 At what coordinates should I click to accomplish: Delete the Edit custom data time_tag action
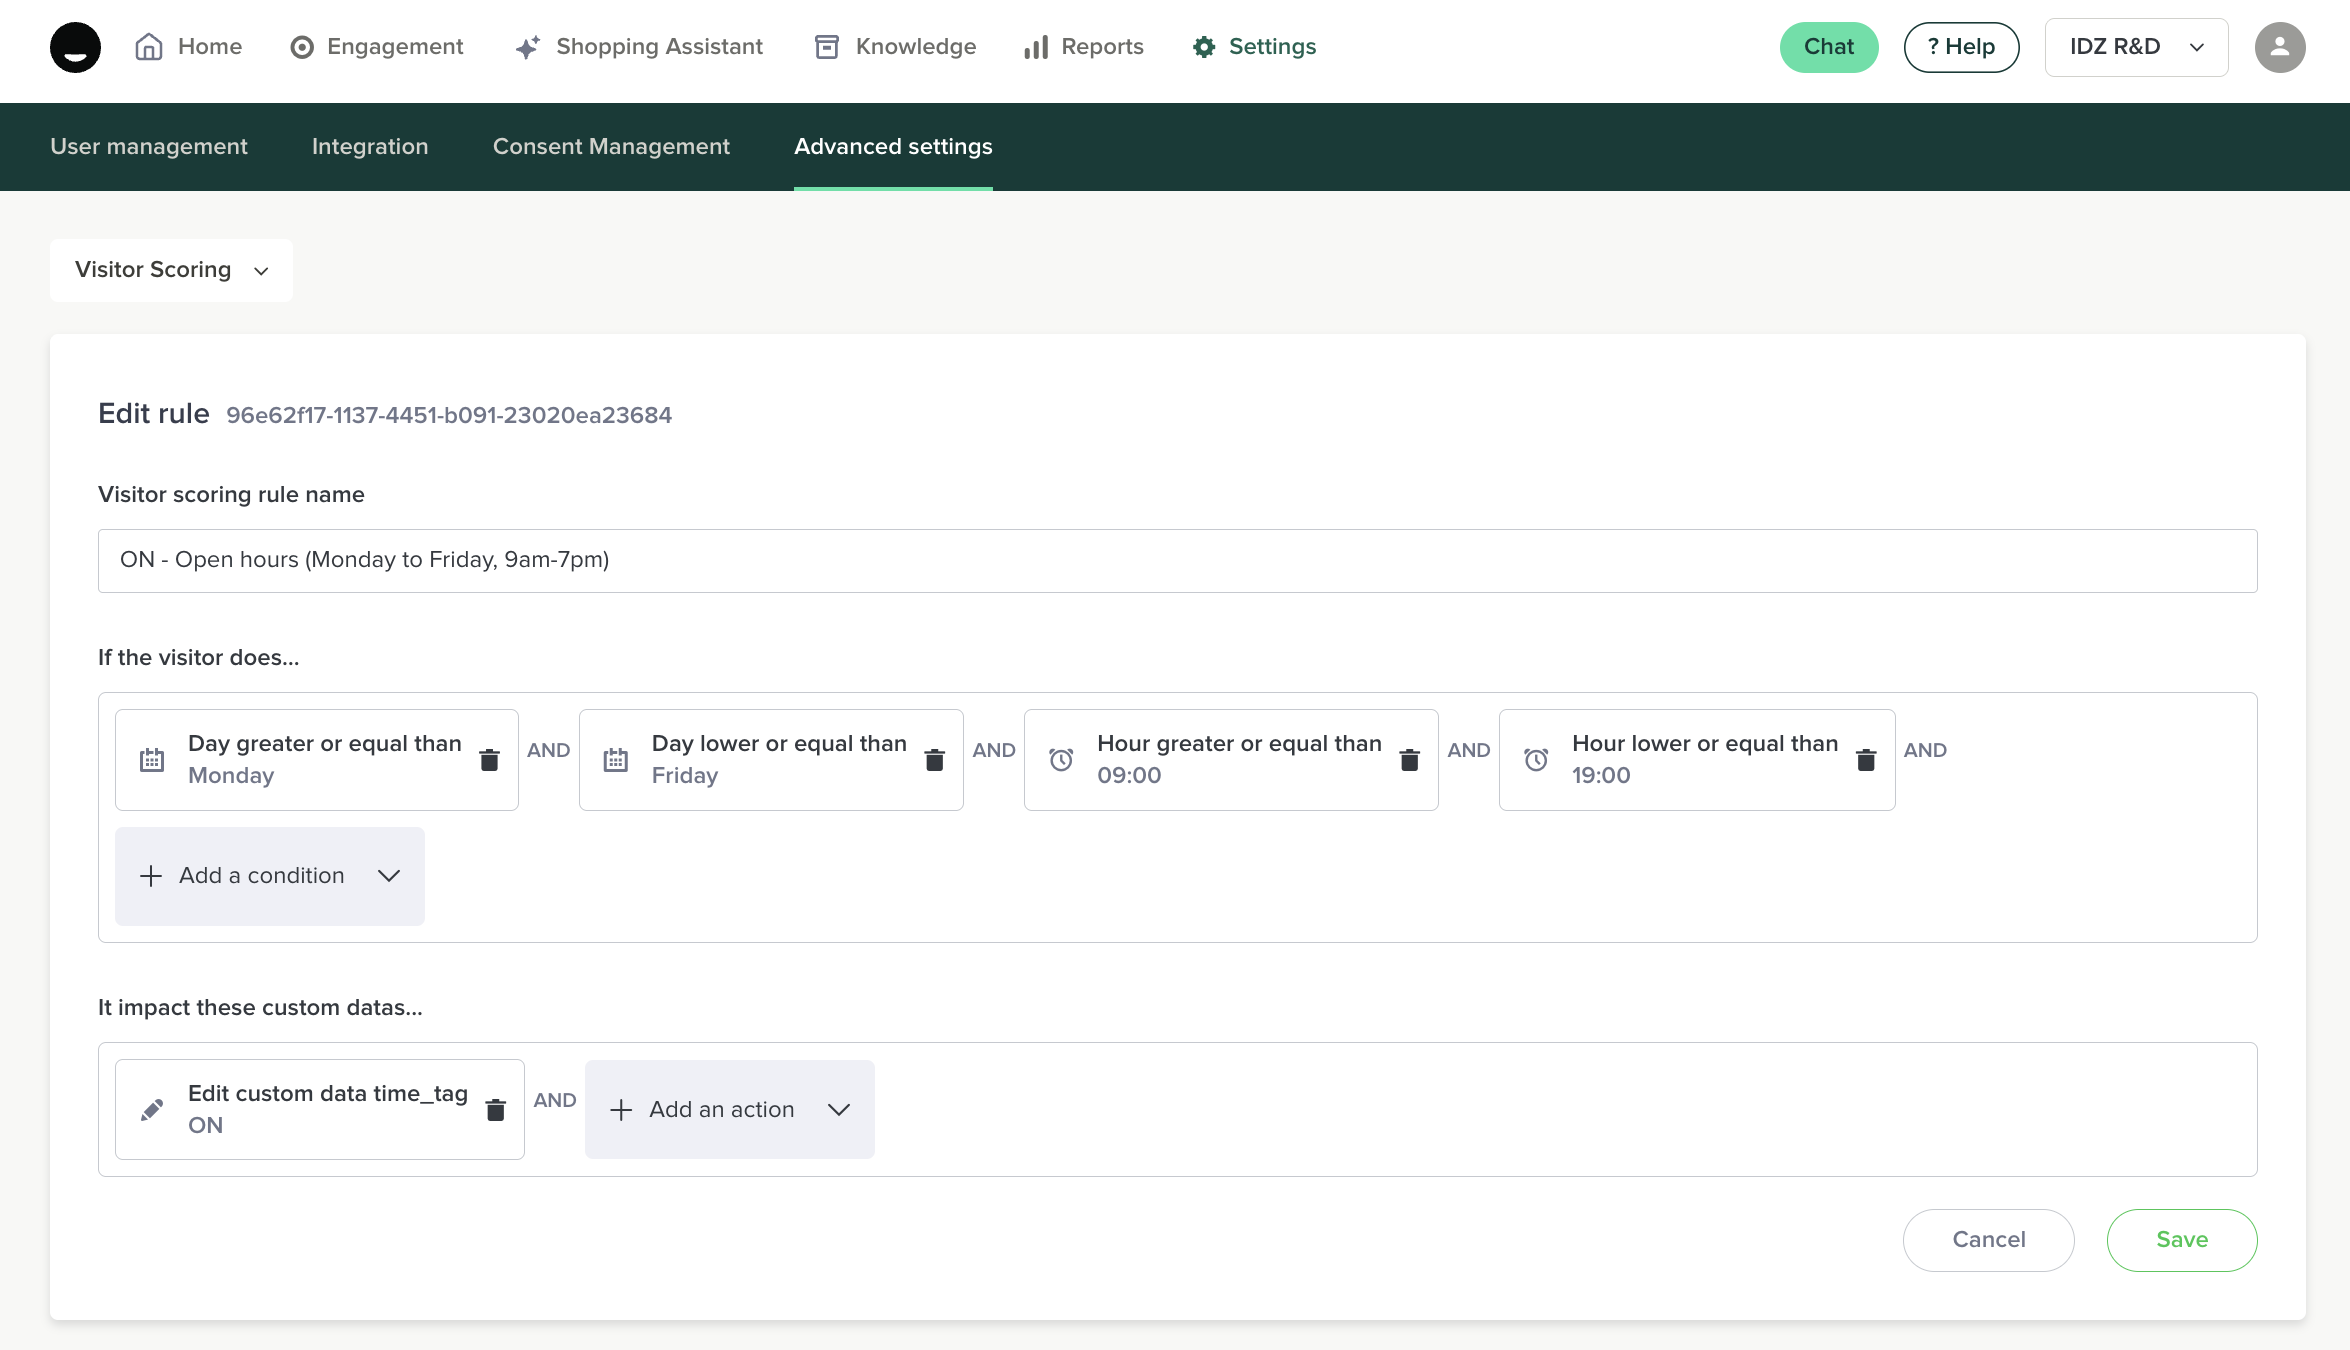point(495,1110)
